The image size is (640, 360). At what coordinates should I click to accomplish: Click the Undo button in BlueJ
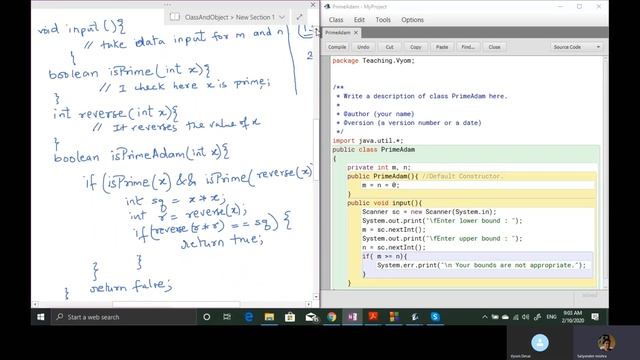363,47
